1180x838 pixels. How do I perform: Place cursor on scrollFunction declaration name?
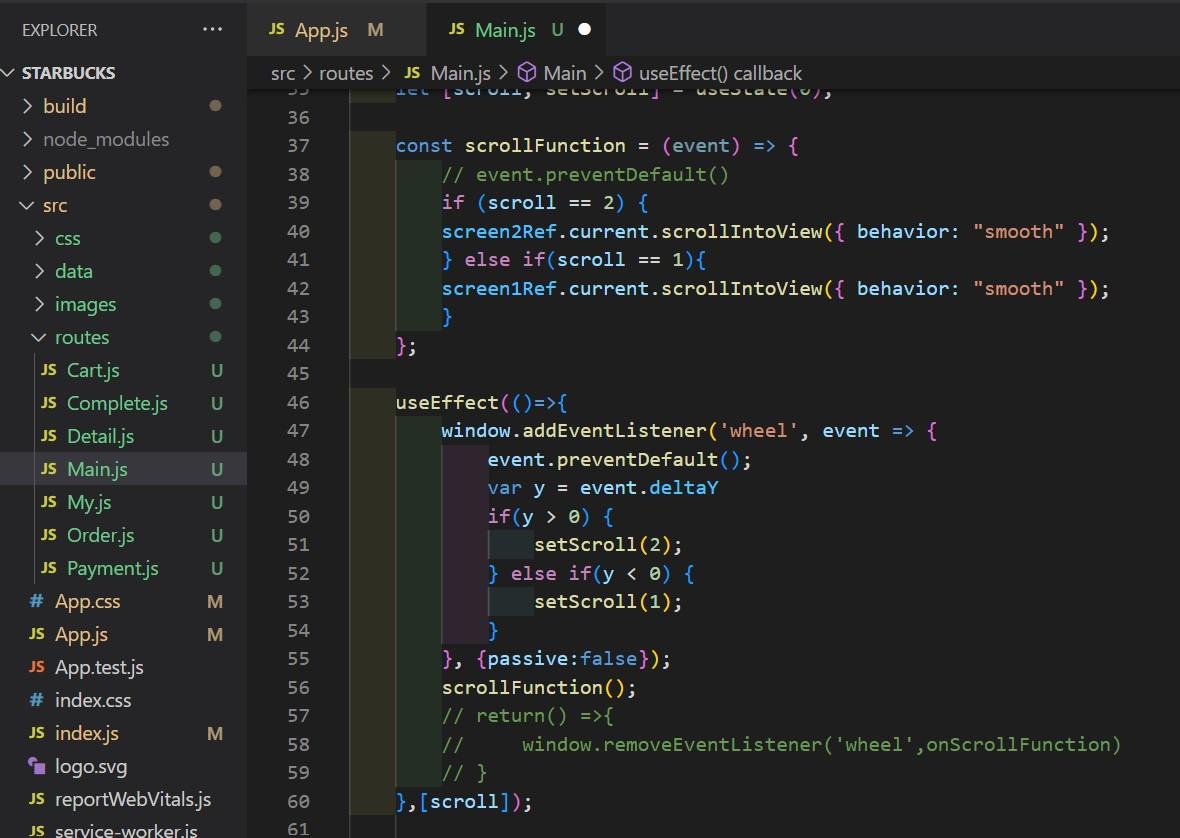coord(545,145)
